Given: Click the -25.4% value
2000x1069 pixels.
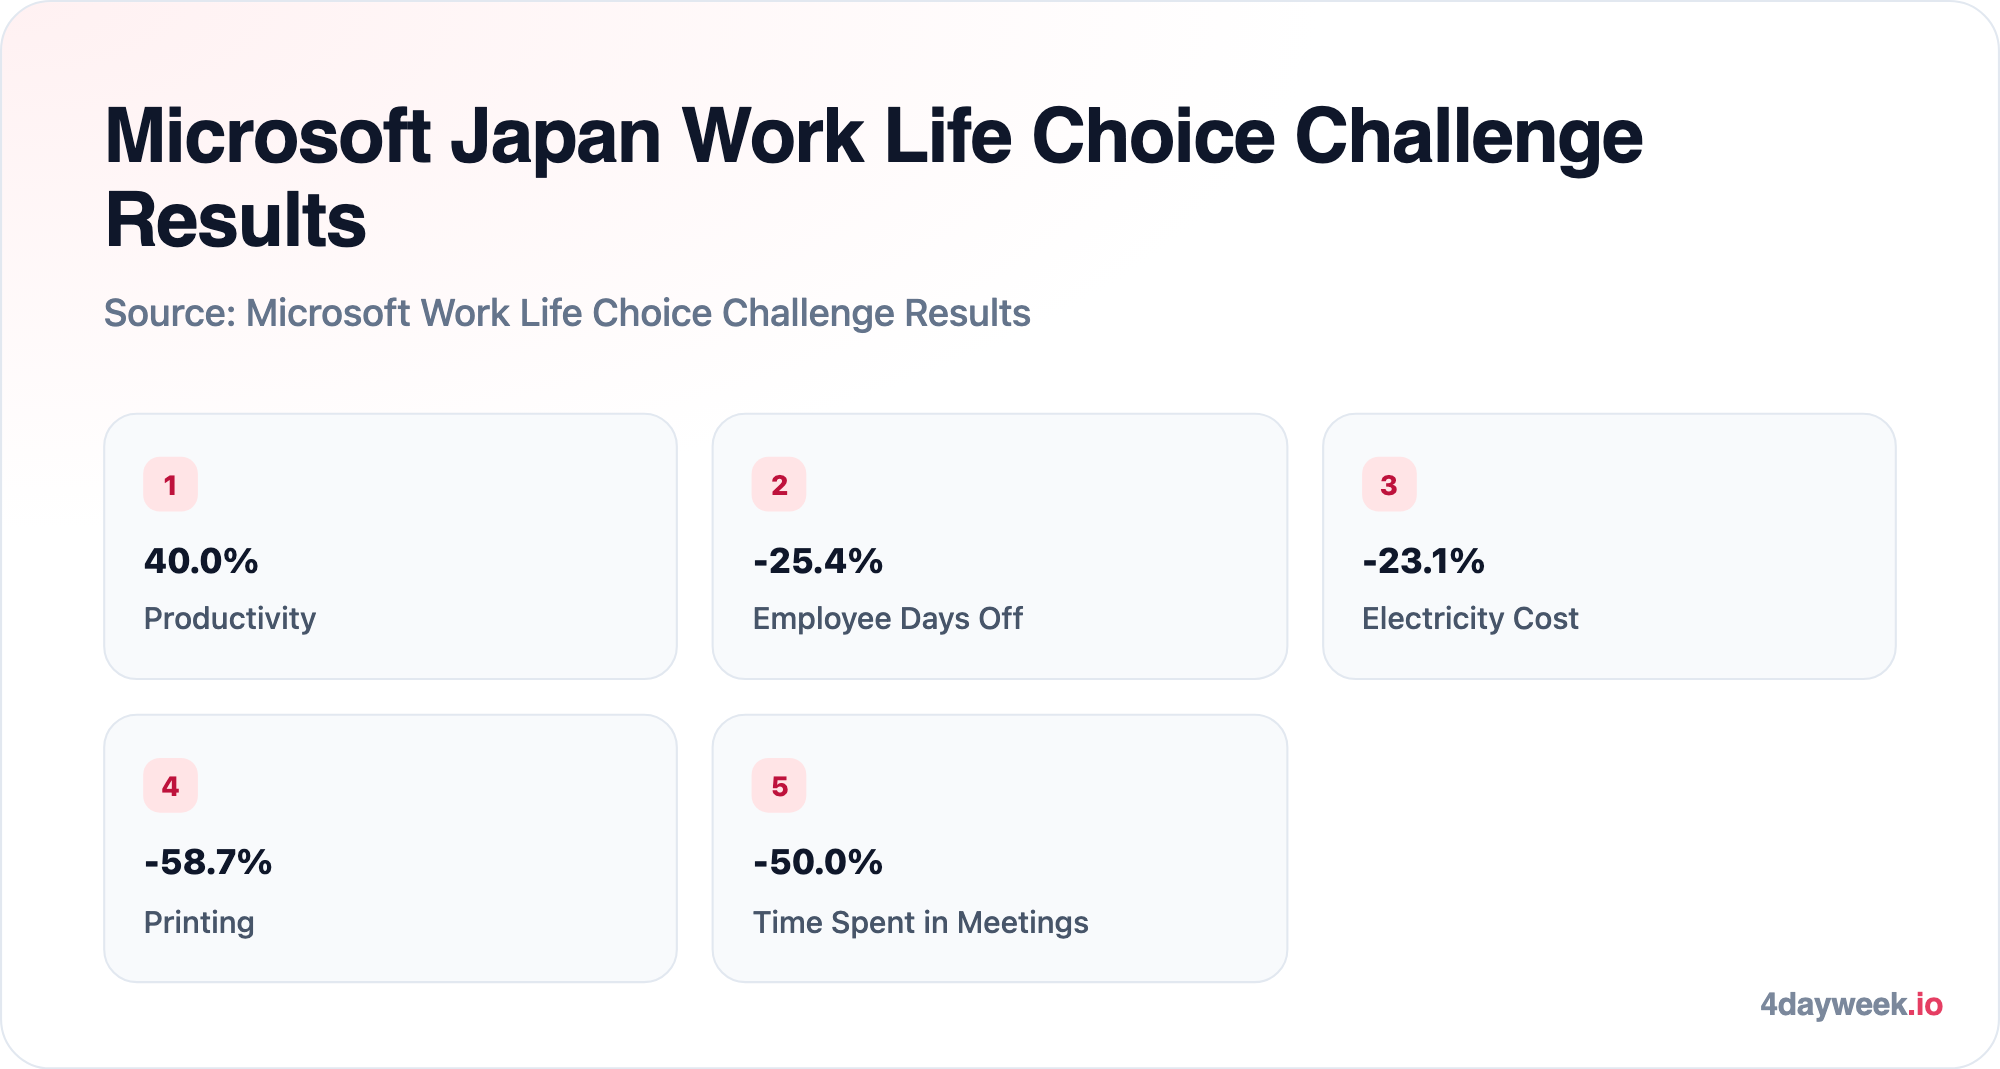Looking at the screenshot, I should pyautogui.click(x=818, y=561).
